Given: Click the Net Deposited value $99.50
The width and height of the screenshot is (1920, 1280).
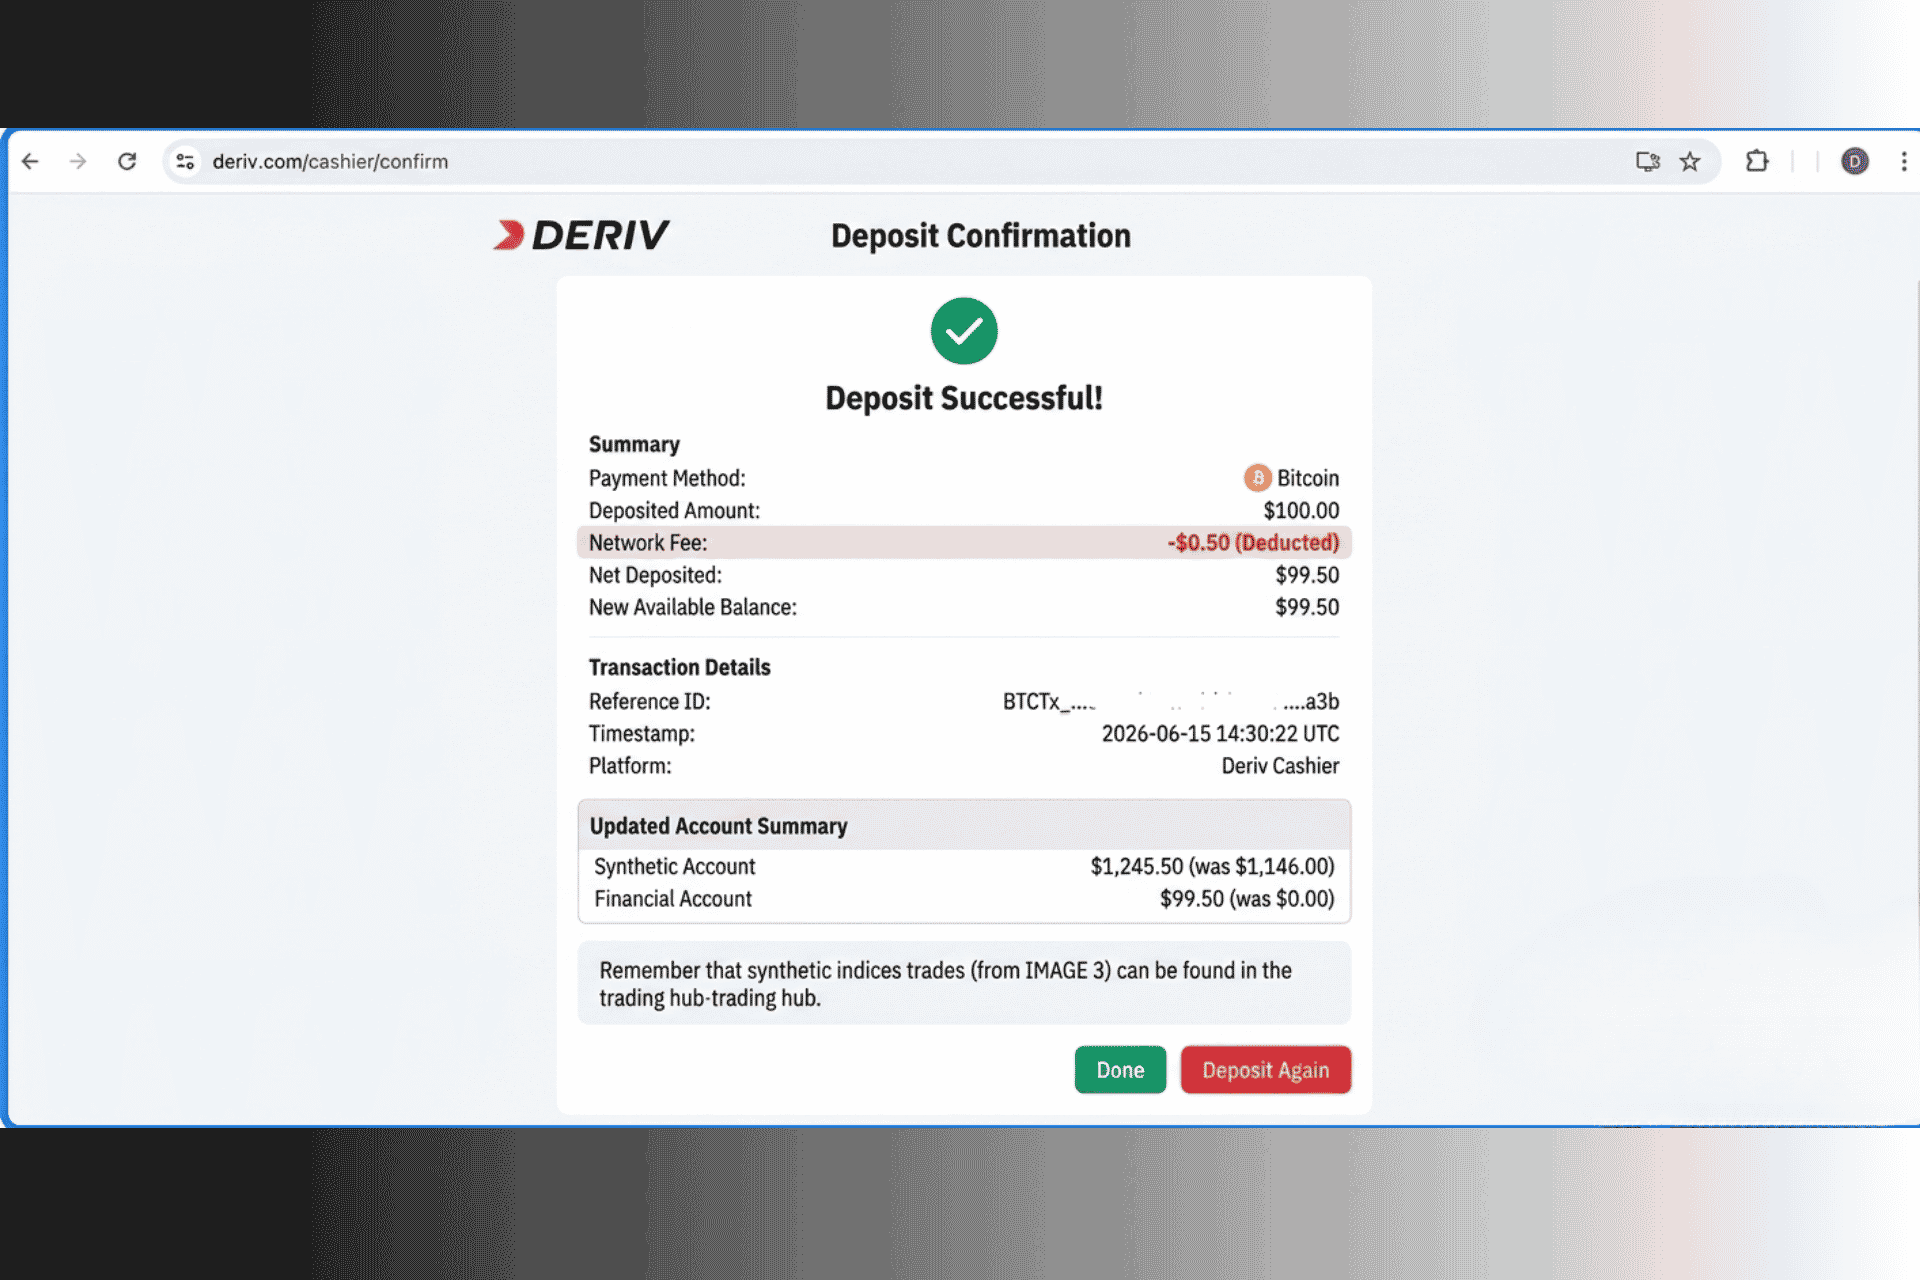Looking at the screenshot, I should click(x=1307, y=575).
